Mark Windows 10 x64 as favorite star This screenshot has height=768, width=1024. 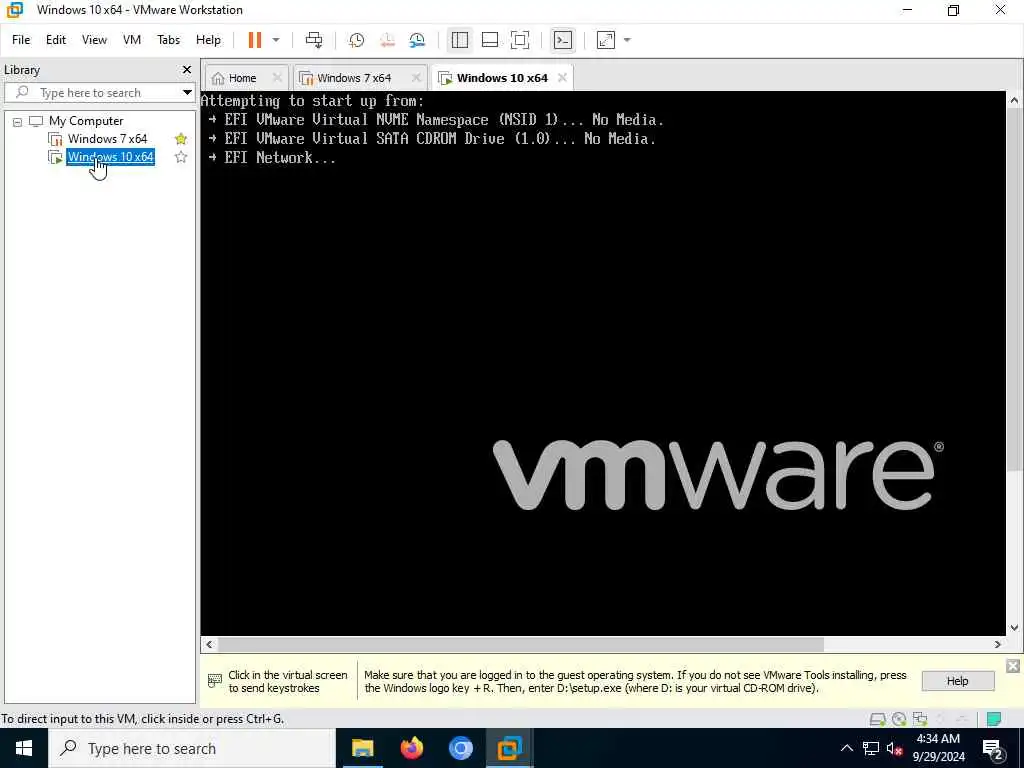pos(181,157)
